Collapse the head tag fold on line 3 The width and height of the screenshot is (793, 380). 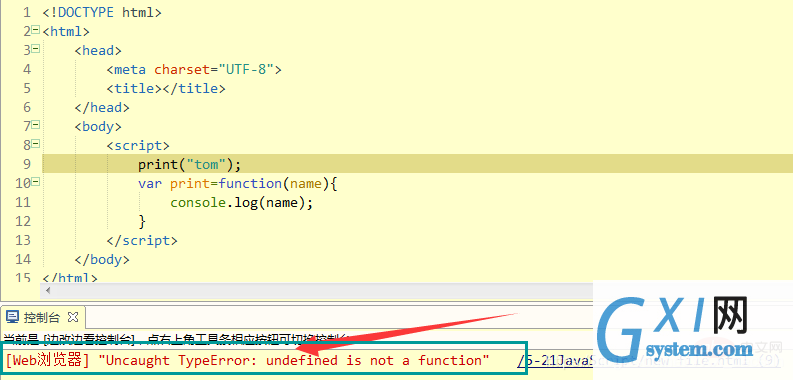pos(35,49)
